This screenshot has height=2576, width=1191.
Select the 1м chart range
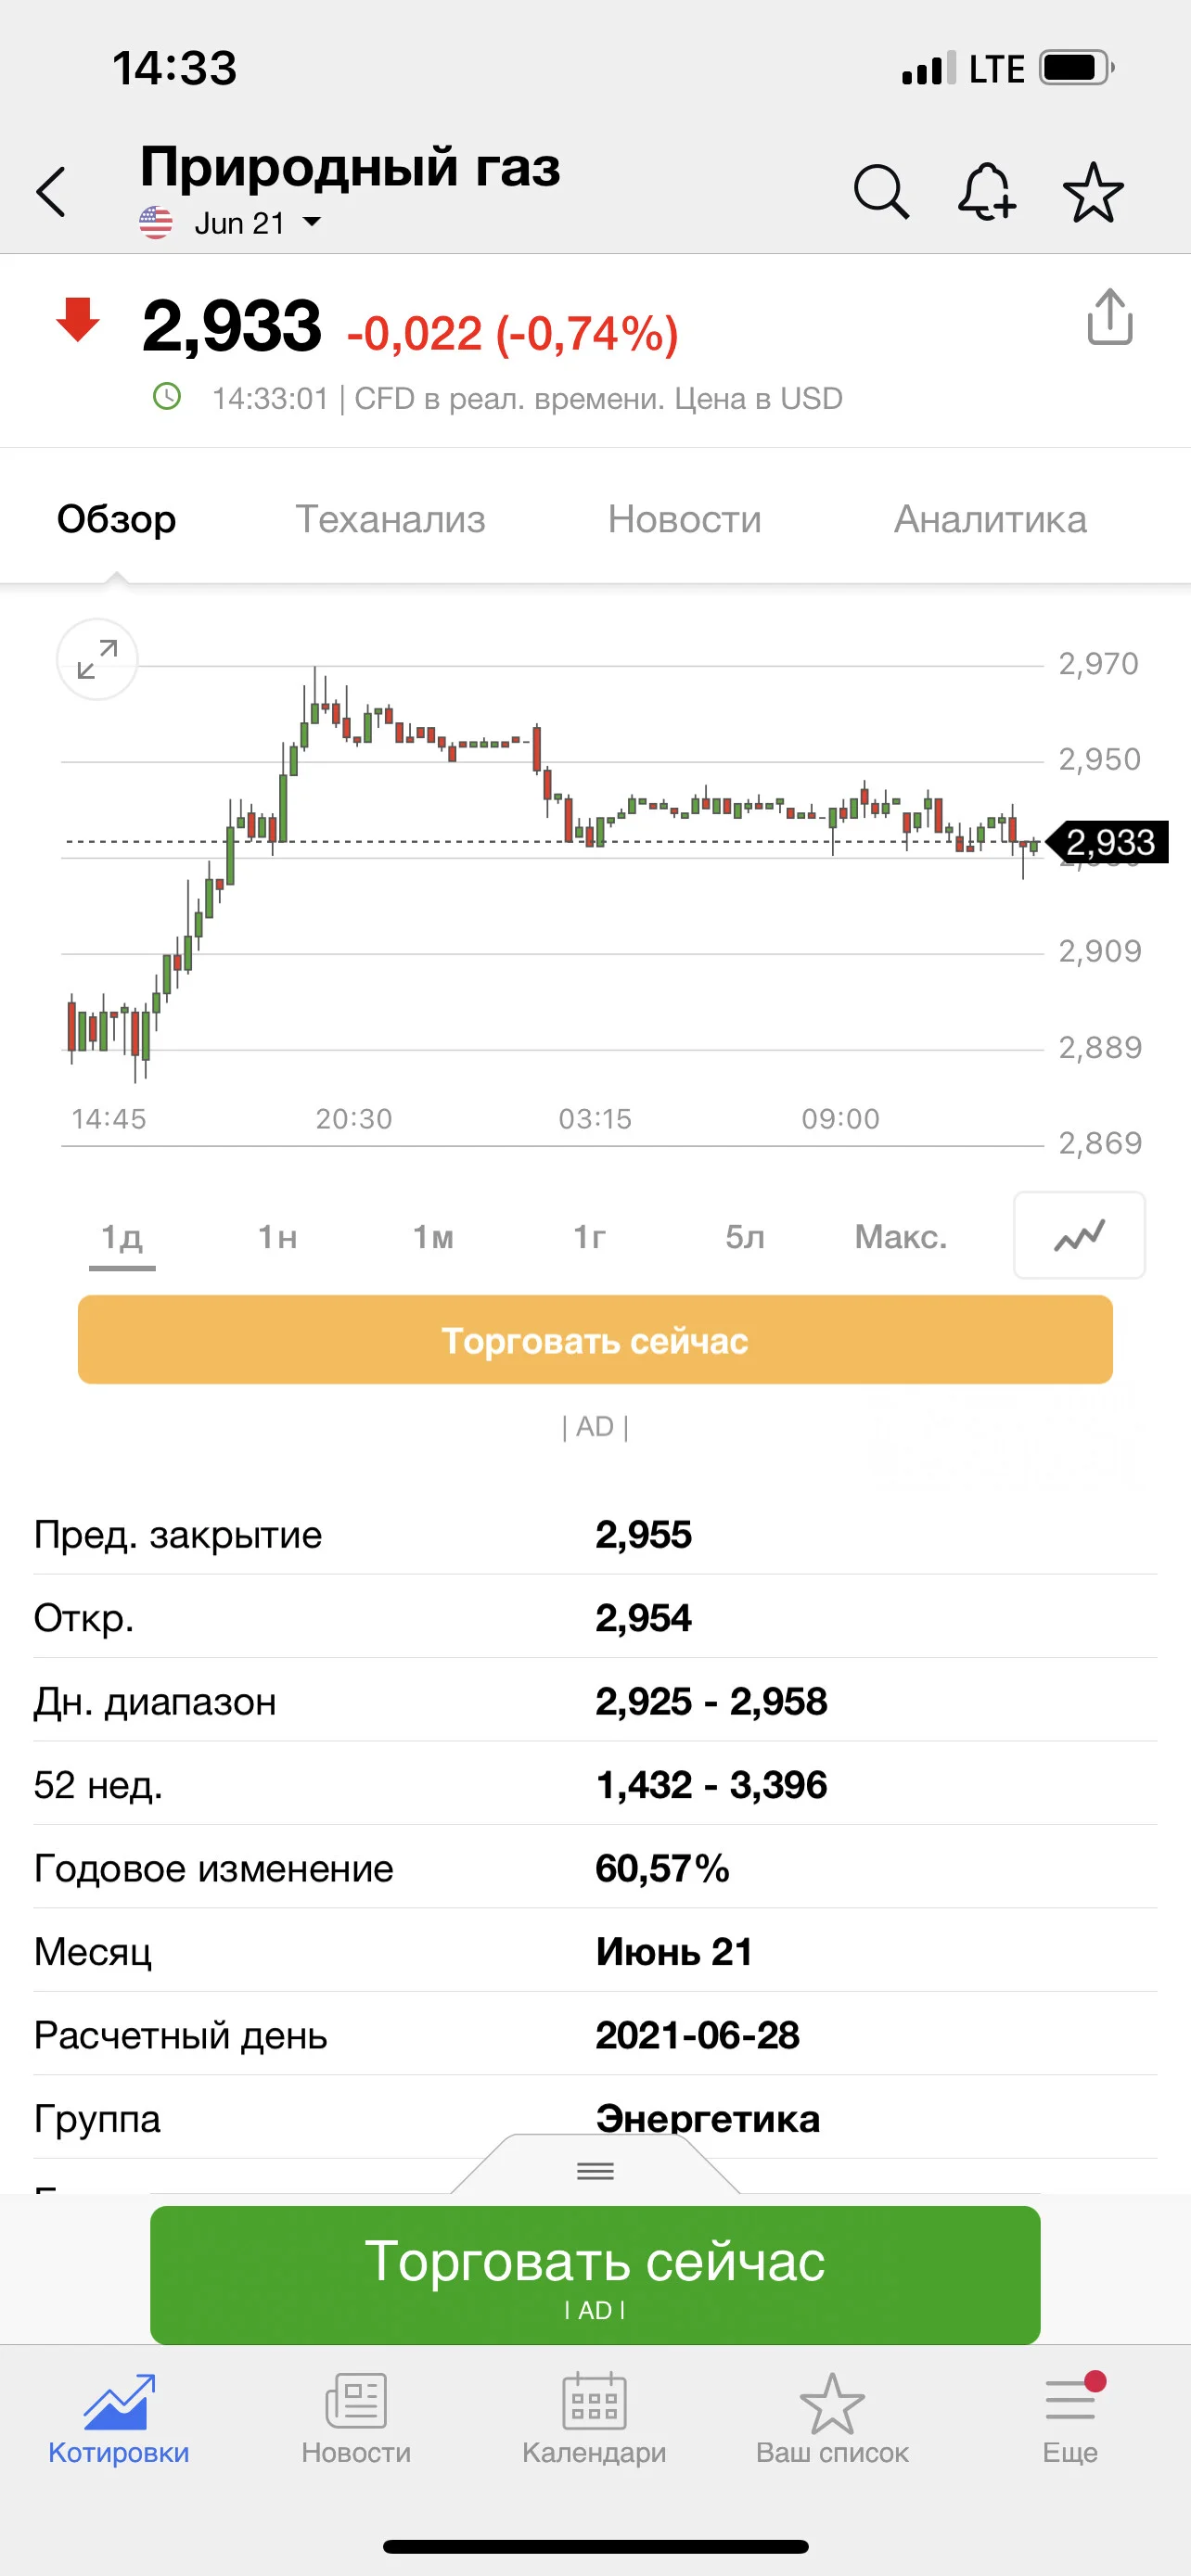(x=433, y=1237)
